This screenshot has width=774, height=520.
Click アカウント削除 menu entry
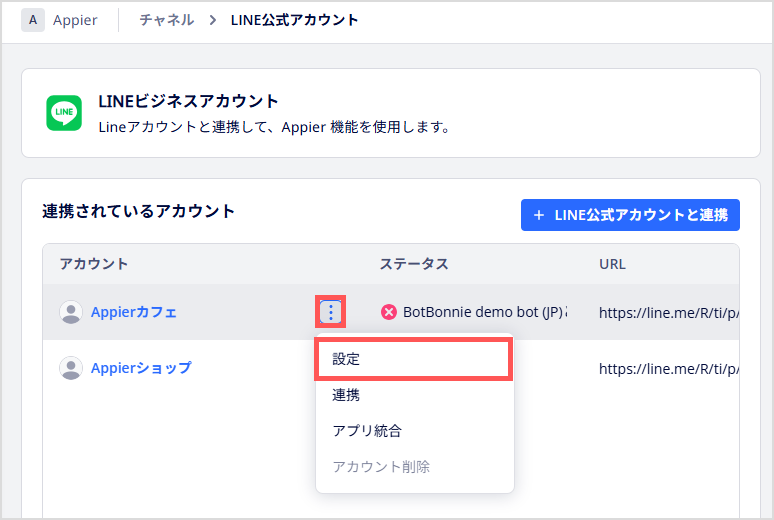415,467
